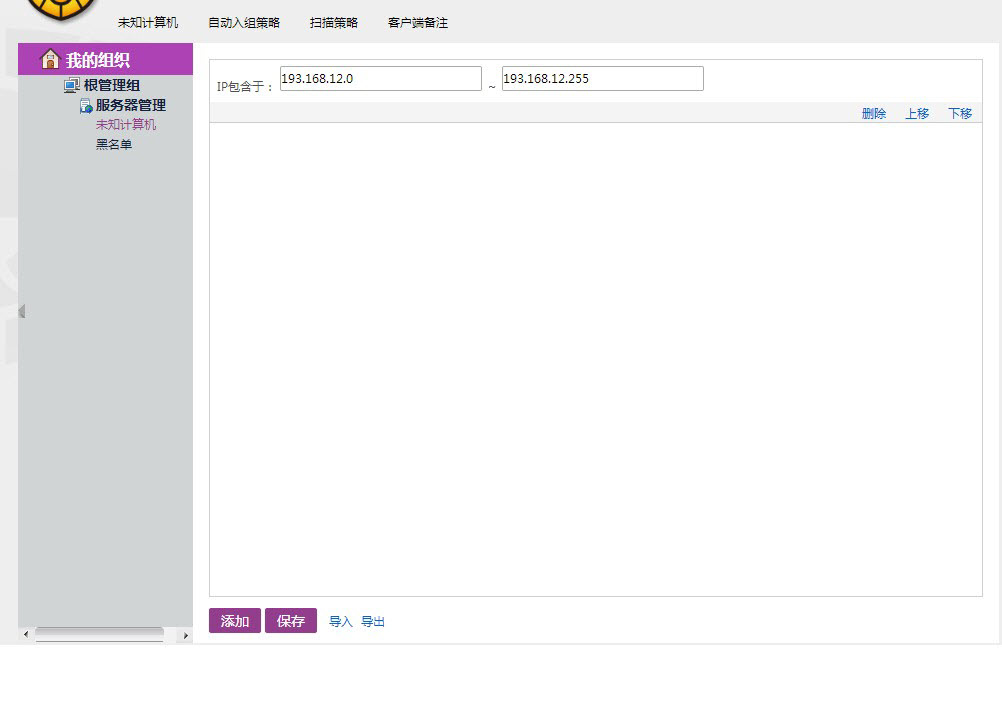Select 未知计算机 under 服务器管理 in the tree

126,125
